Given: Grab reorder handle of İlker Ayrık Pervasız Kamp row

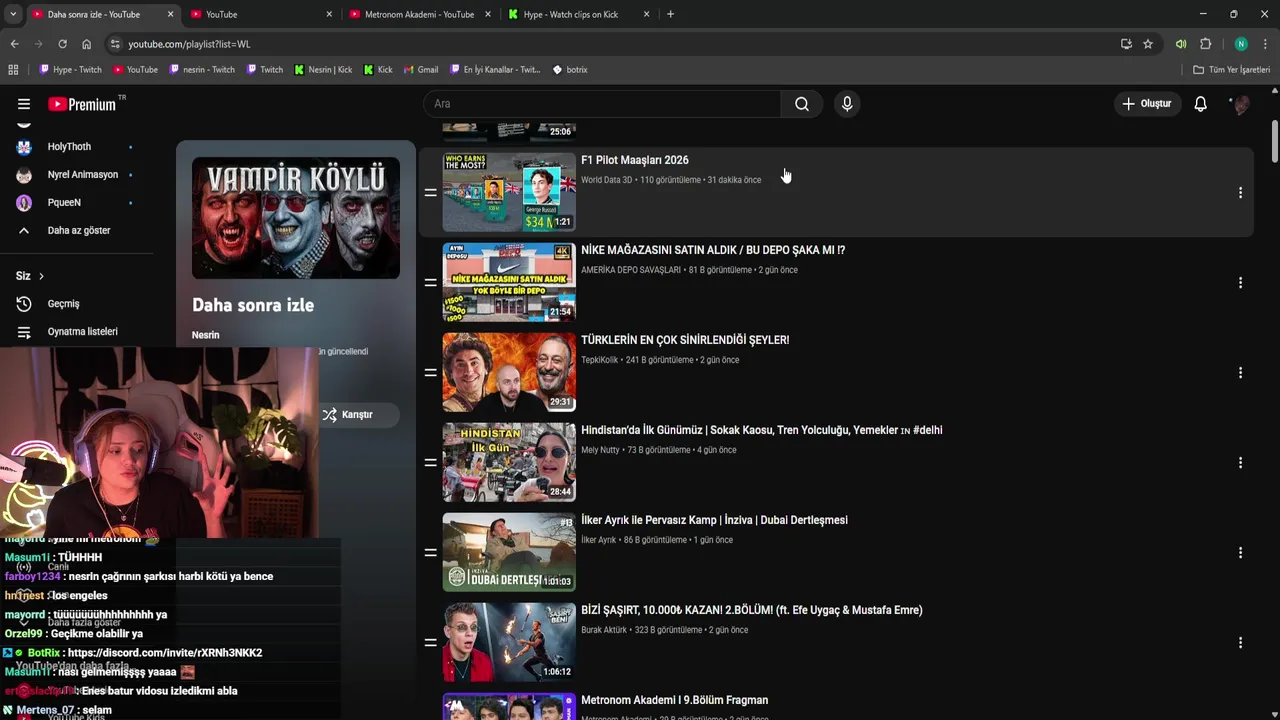Looking at the screenshot, I should pos(430,552).
